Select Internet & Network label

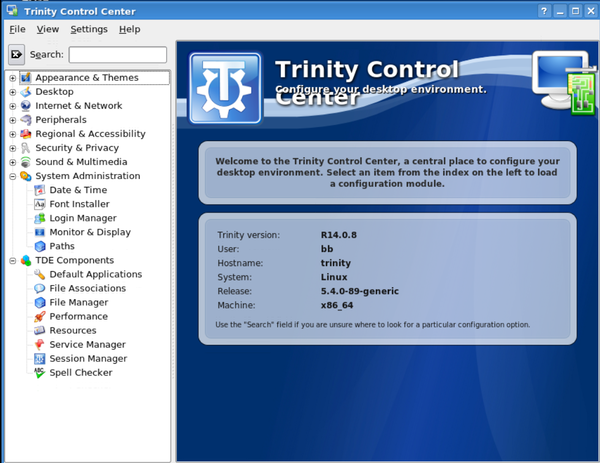point(79,106)
